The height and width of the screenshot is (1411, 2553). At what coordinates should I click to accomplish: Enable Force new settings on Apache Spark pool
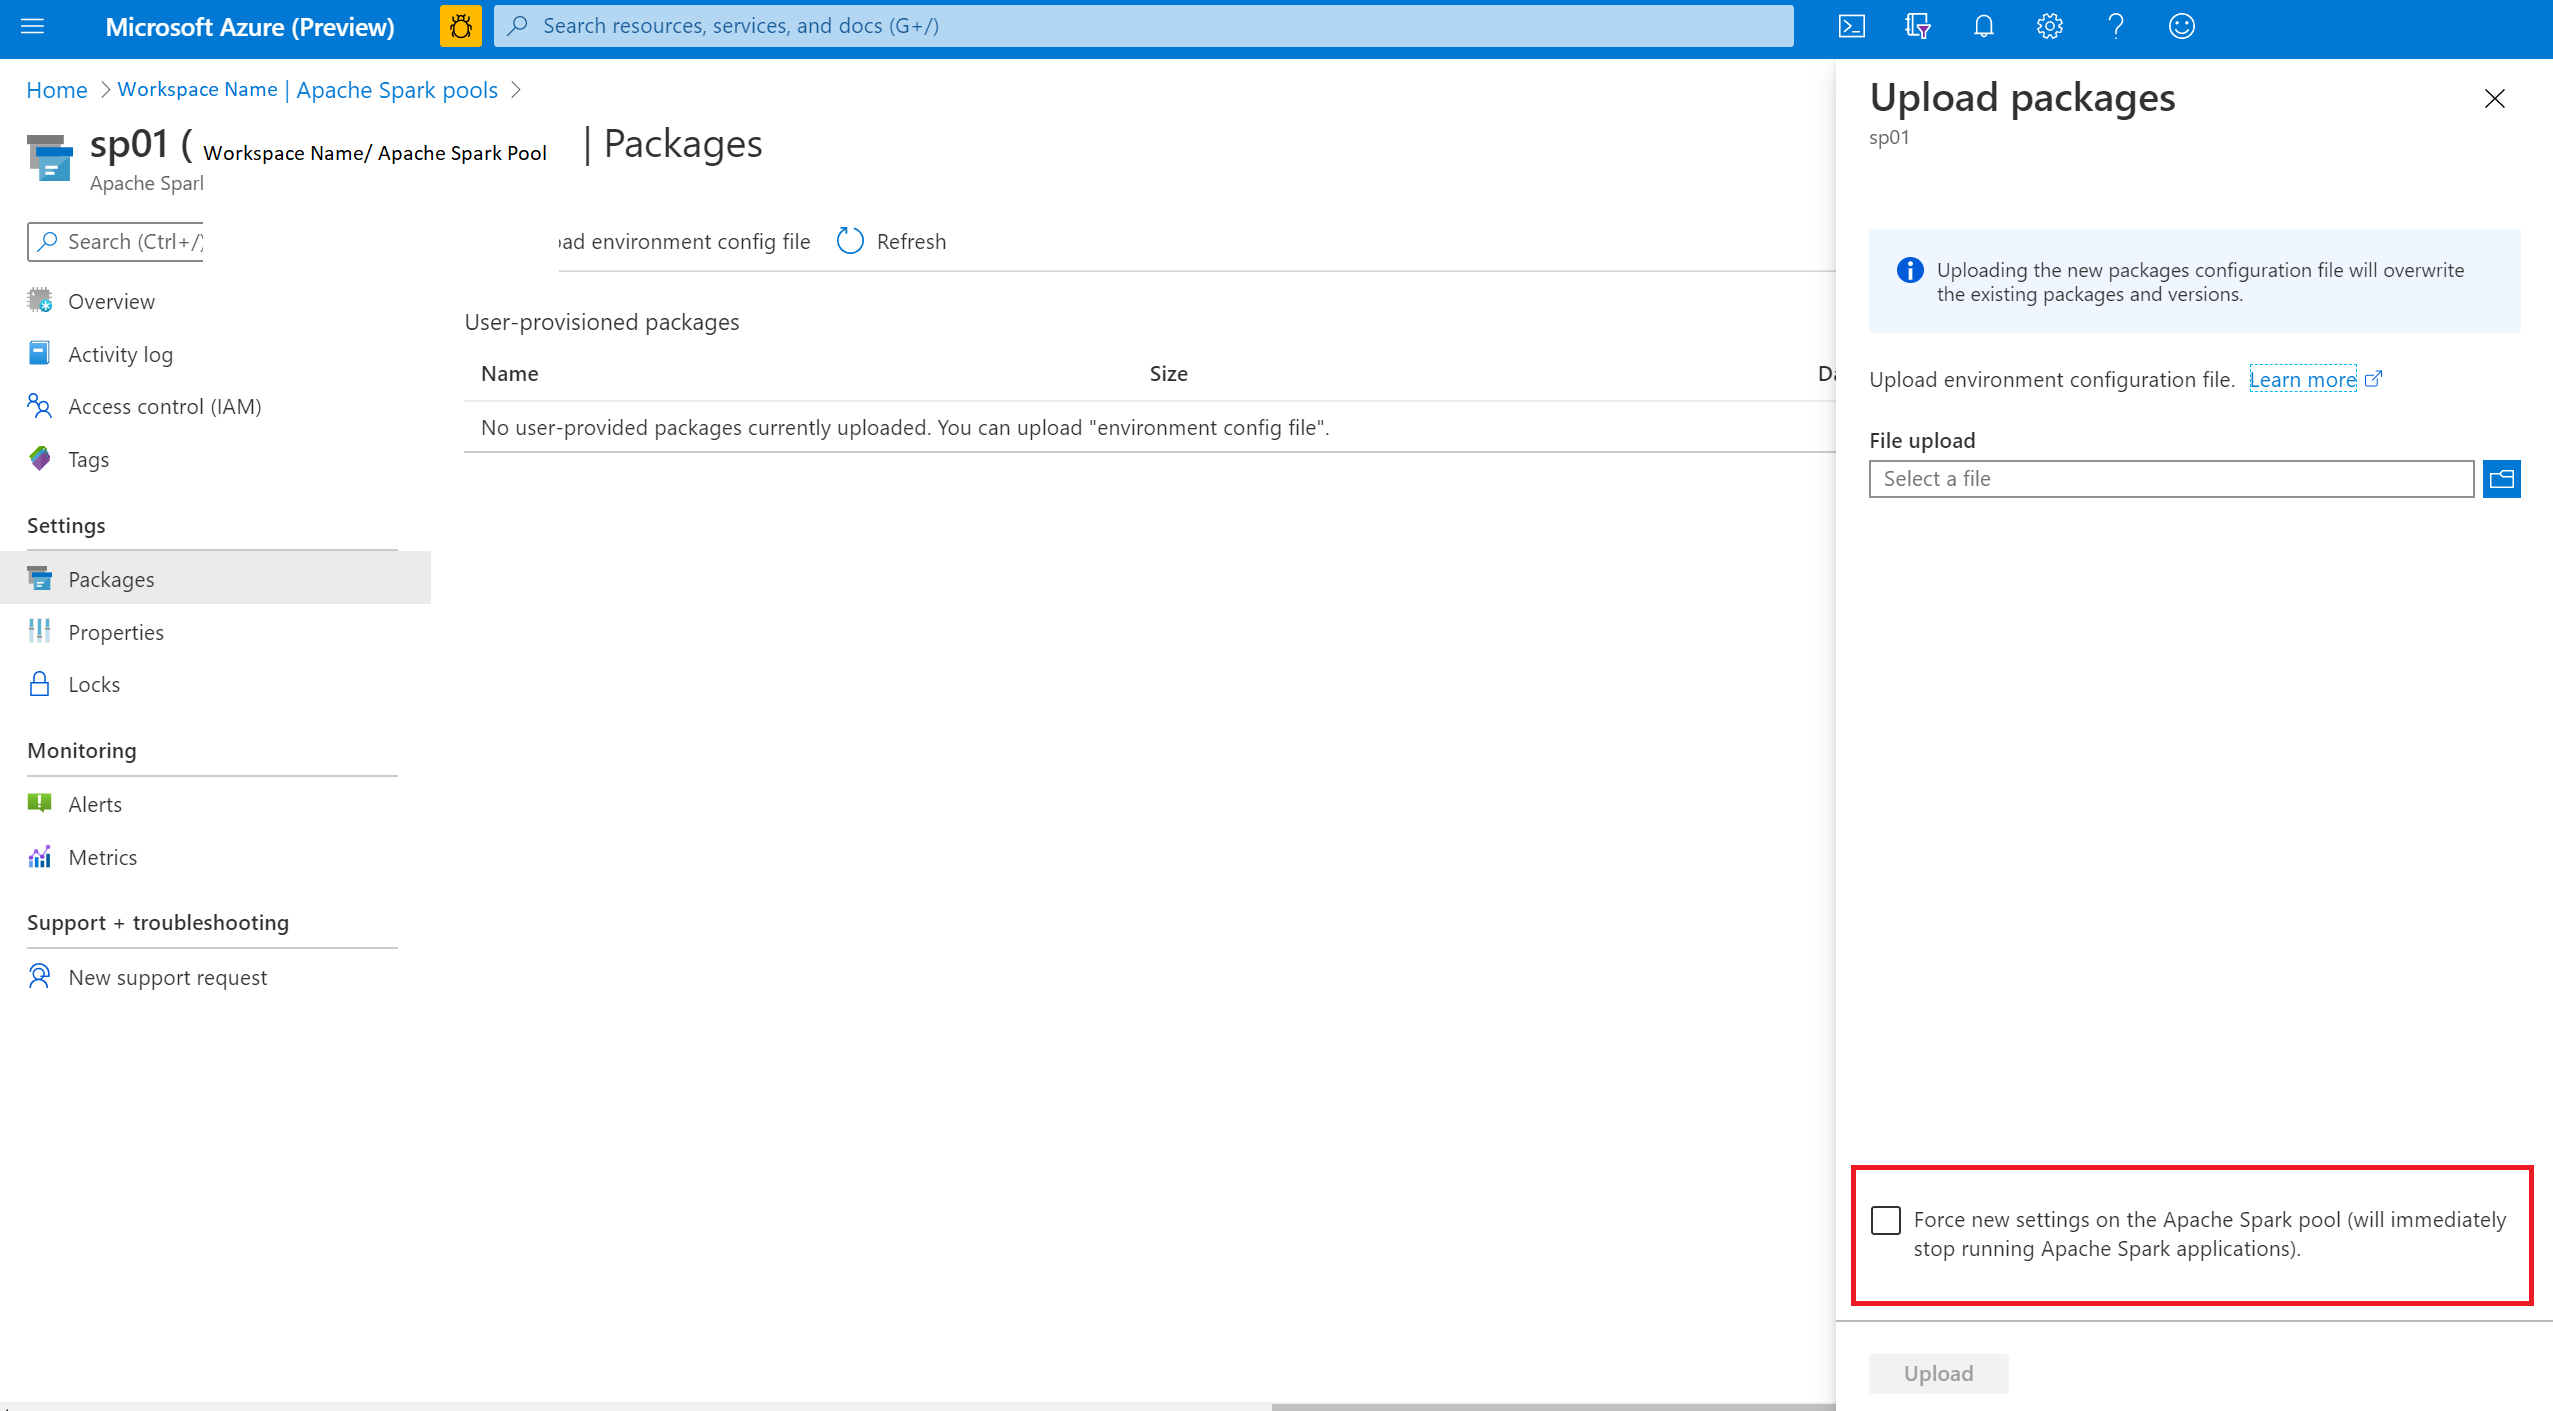1886,1222
